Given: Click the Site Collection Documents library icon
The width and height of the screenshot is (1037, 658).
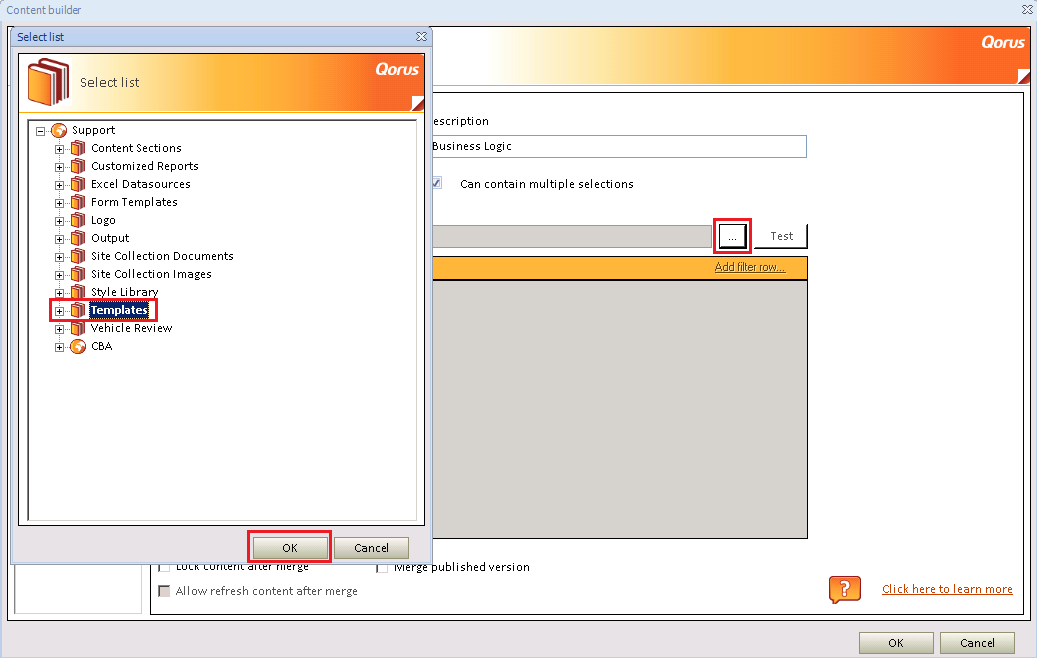Looking at the screenshot, I should tap(78, 256).
